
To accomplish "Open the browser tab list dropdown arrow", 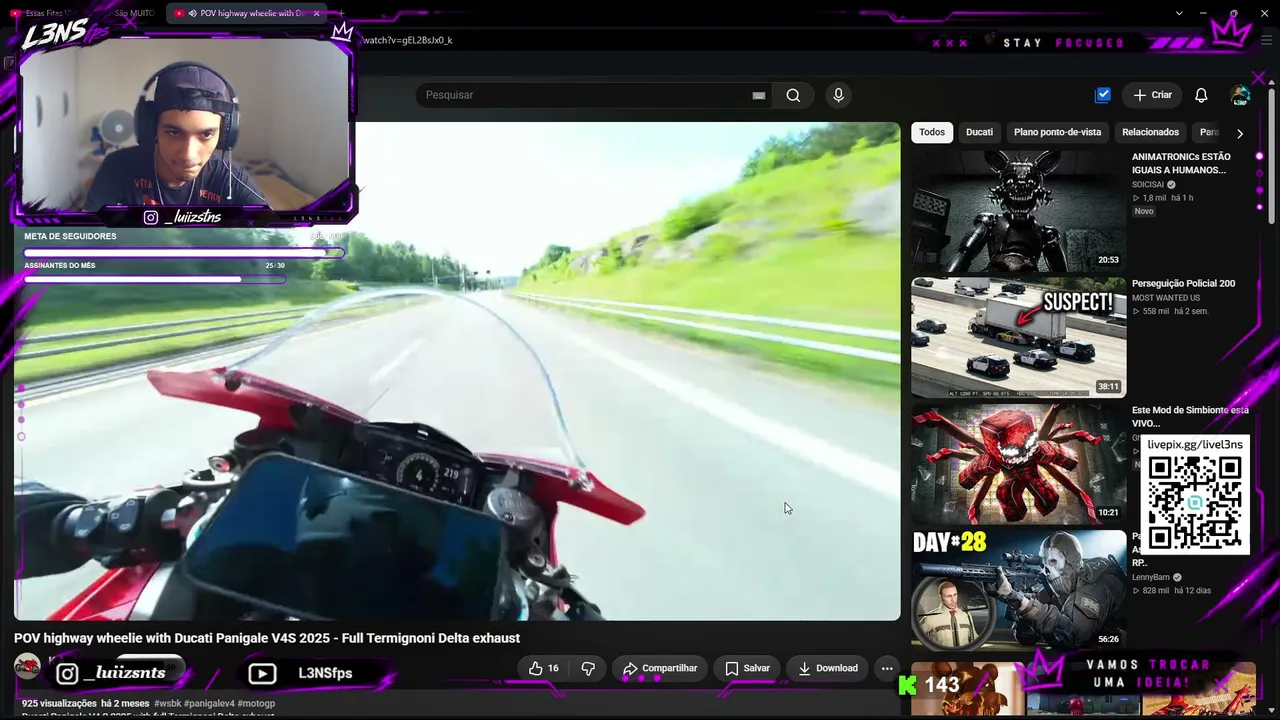I will [1179, 13].
